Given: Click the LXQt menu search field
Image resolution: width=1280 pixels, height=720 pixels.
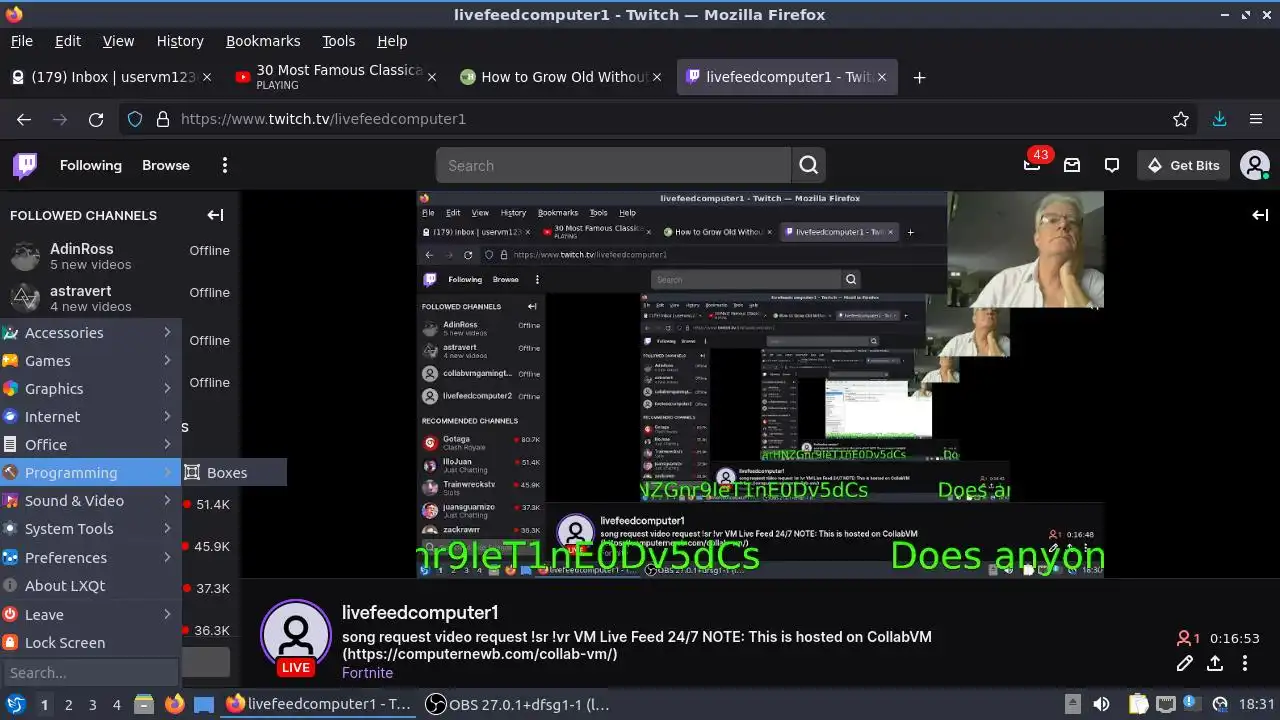Looking at the screenshot, I should 90,673.
